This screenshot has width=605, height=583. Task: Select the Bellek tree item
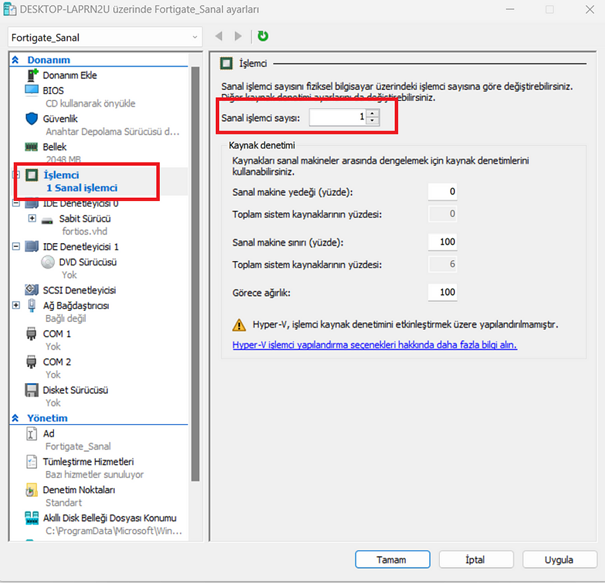(x=54, y=147)
